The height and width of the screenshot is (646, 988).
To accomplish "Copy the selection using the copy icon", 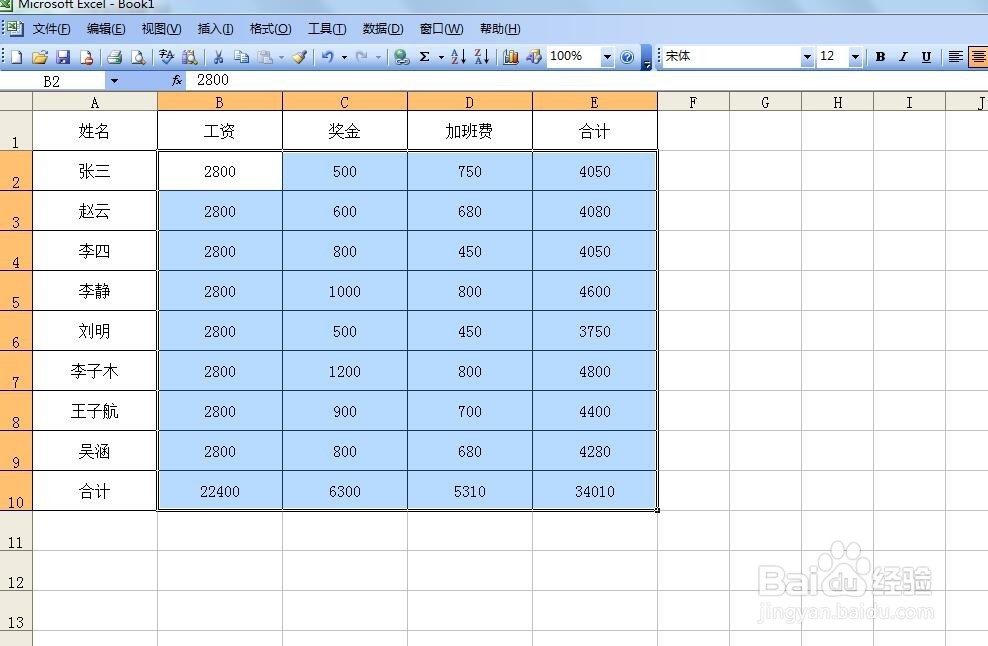I will point(241,57).
